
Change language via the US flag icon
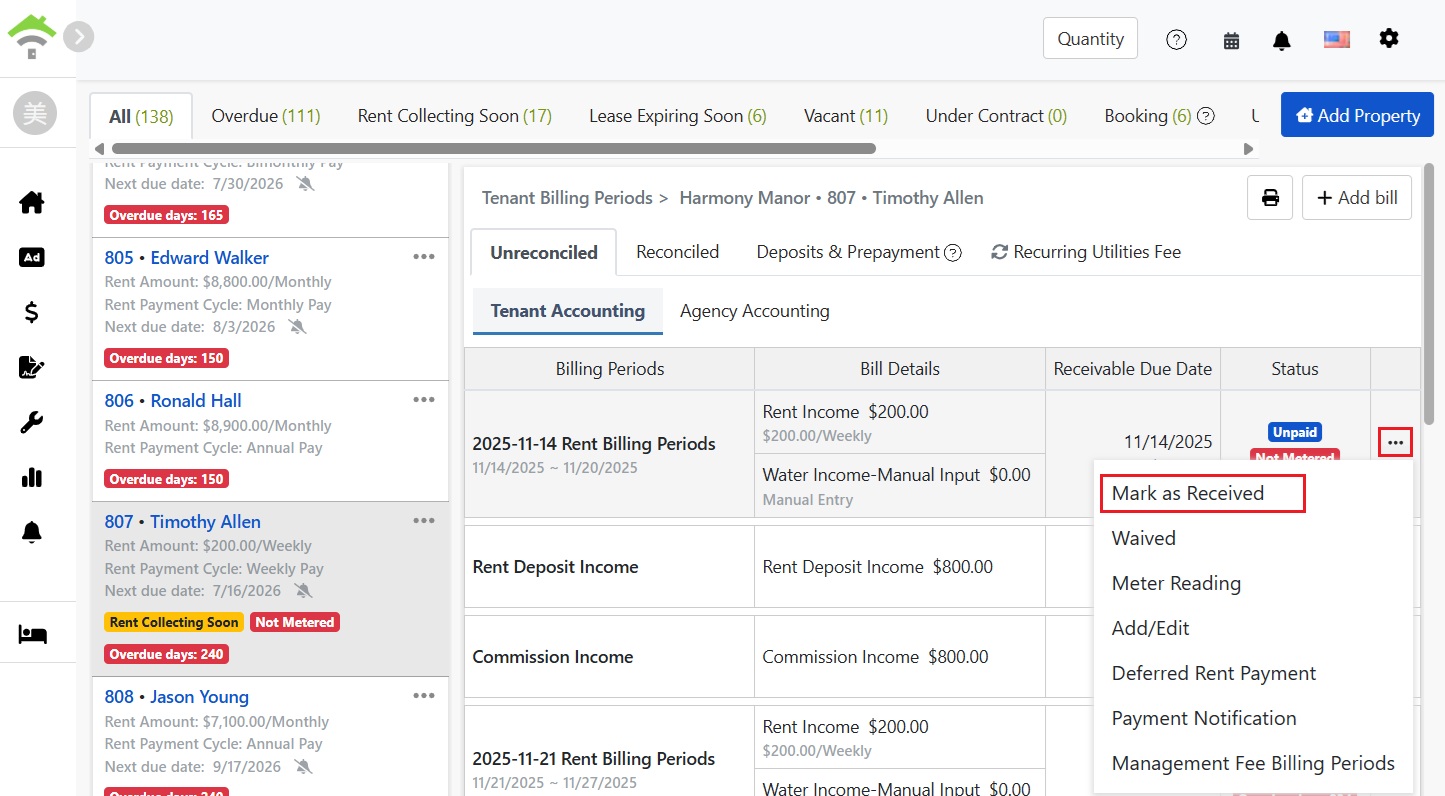[1337, 39]
